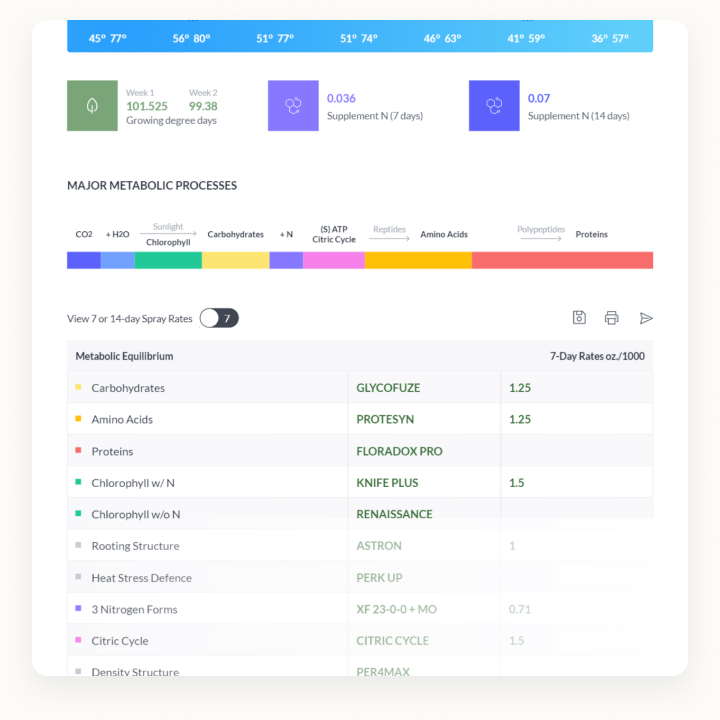Click the print icon
720x720 pixels.
tap(611, 318)
